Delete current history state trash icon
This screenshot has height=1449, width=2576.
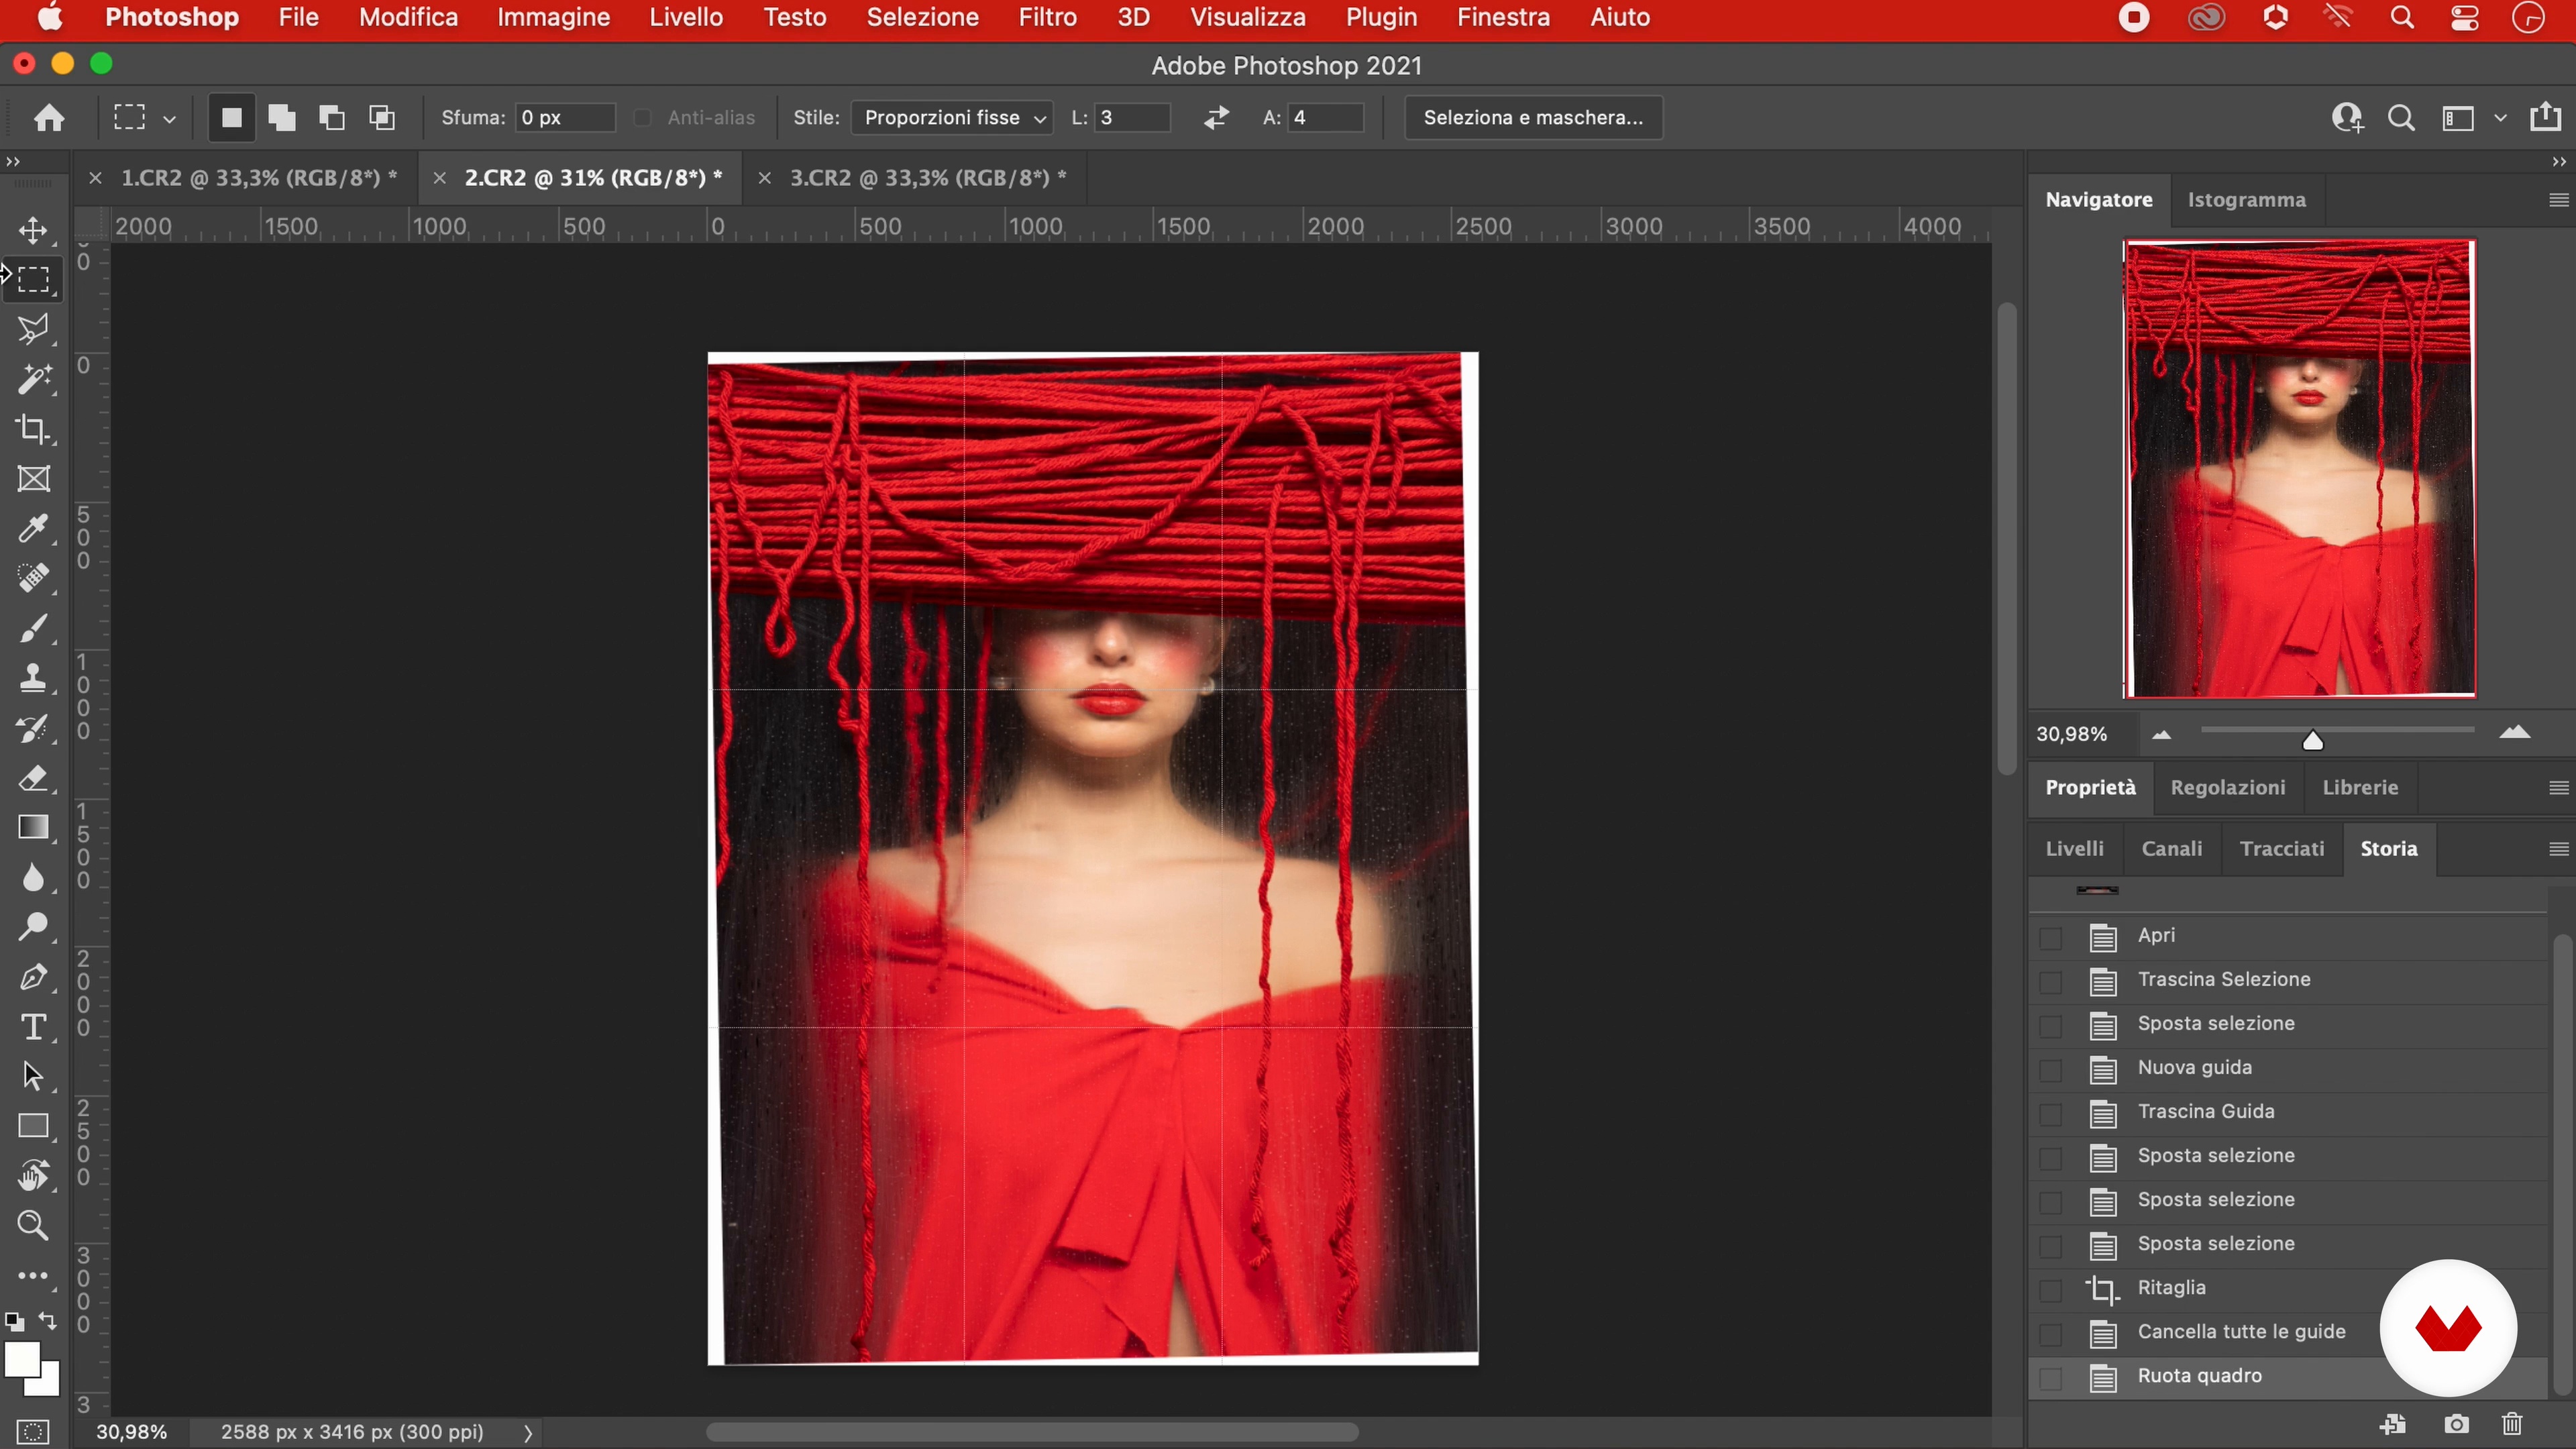tap(2512, 1424)
